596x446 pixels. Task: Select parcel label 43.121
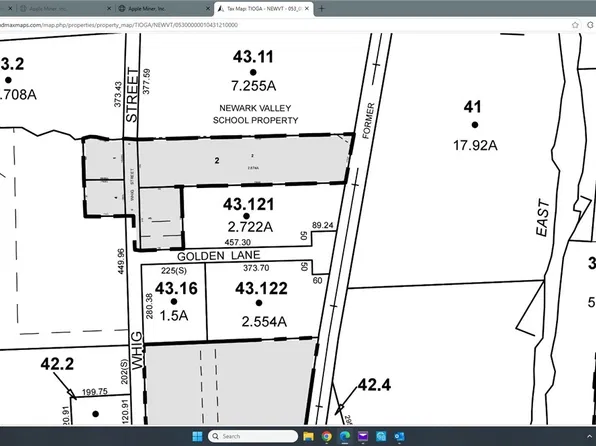[248, 204]
